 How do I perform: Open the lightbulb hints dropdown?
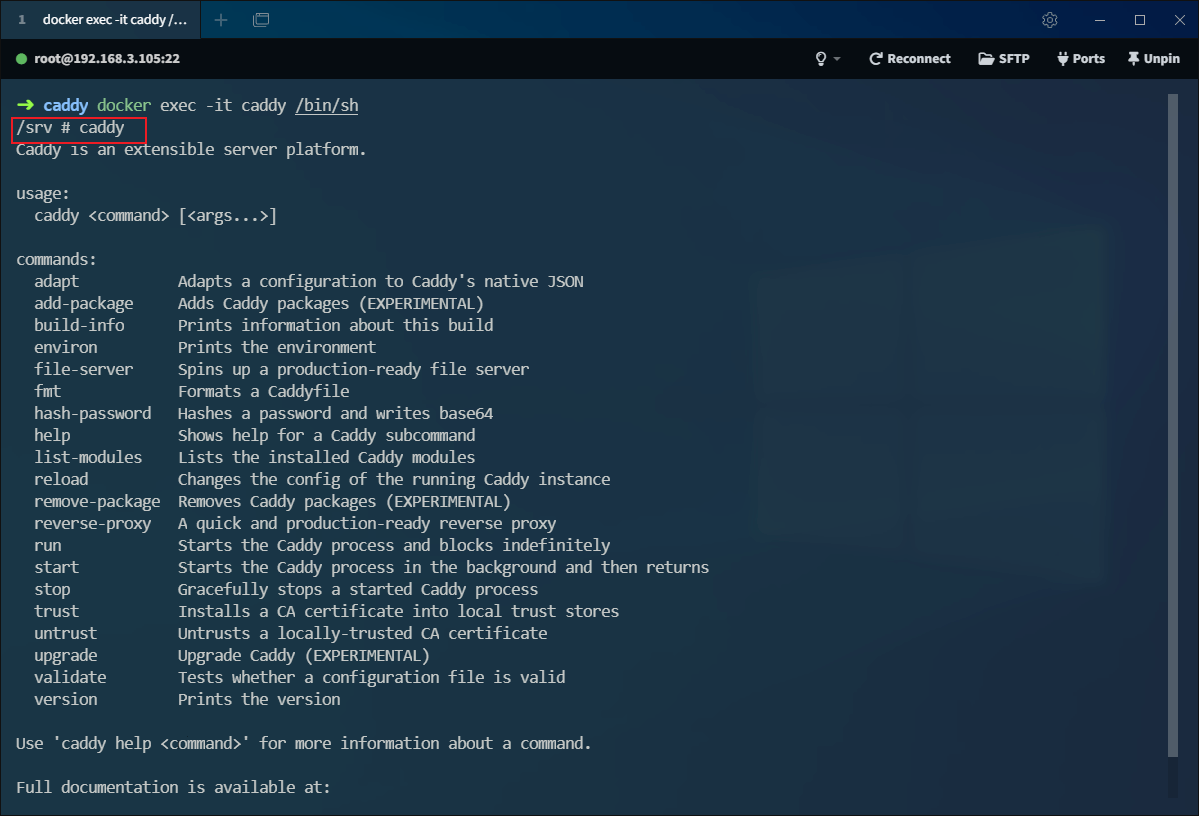pos(827,59)
